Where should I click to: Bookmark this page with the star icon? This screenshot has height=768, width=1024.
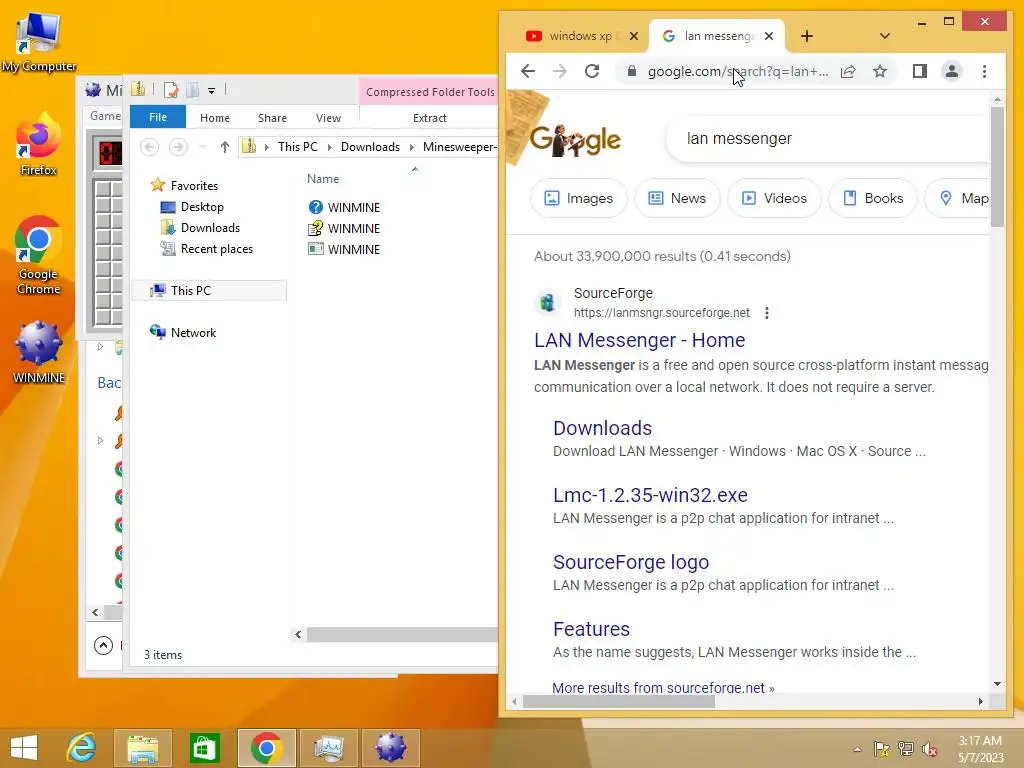(x=880, y=71)
